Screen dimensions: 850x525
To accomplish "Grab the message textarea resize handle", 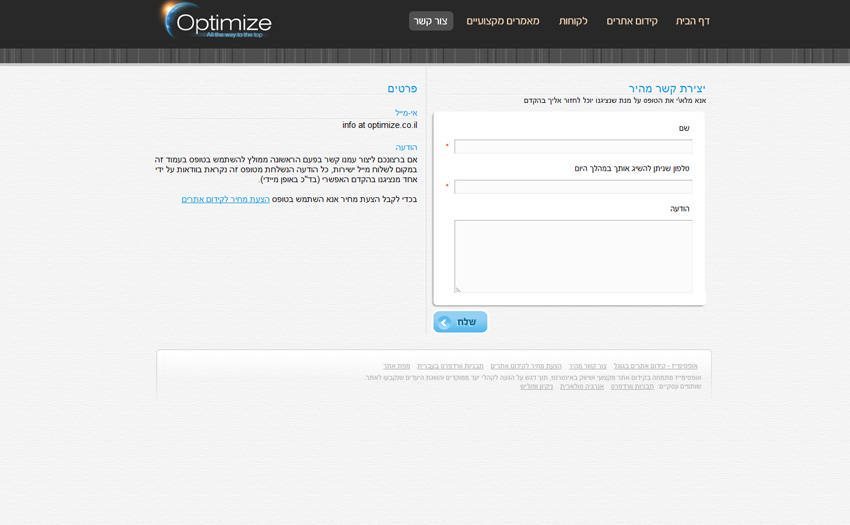I will [458, 290].
